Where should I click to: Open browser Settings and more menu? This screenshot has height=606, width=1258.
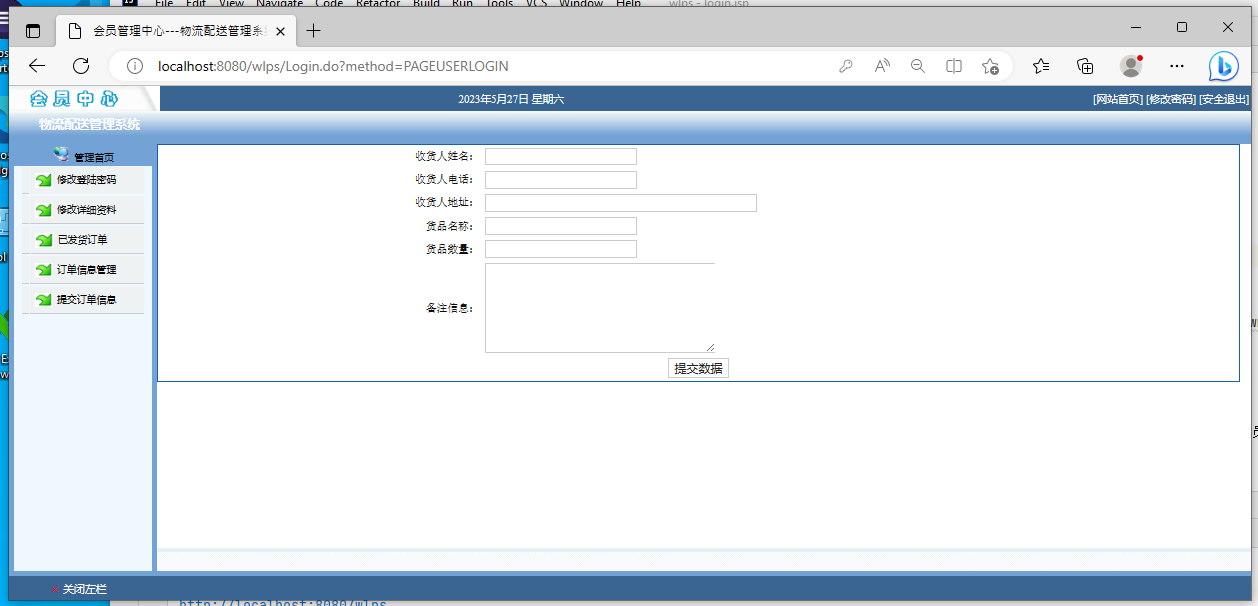[x=1177, y=66]
